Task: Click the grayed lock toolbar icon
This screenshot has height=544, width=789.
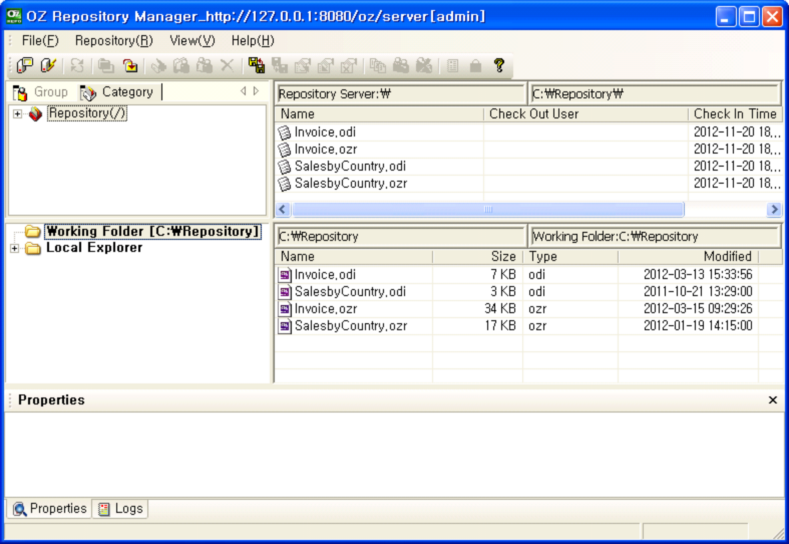Action: [476, 65]
